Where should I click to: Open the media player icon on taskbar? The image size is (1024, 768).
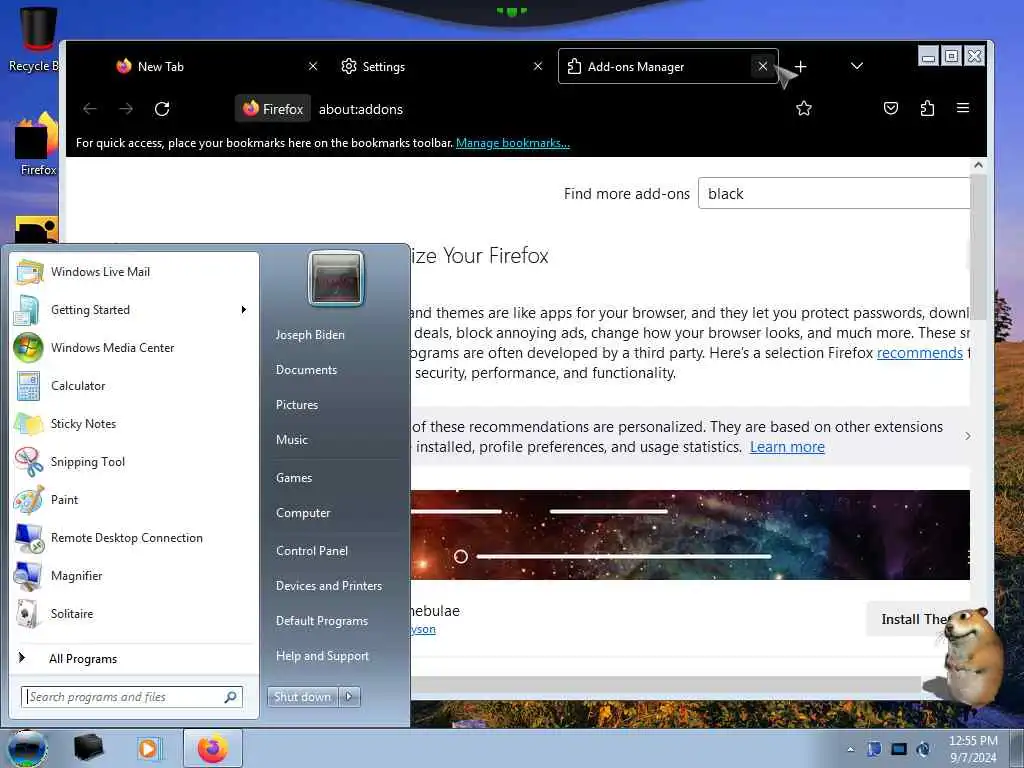[148, 748]
